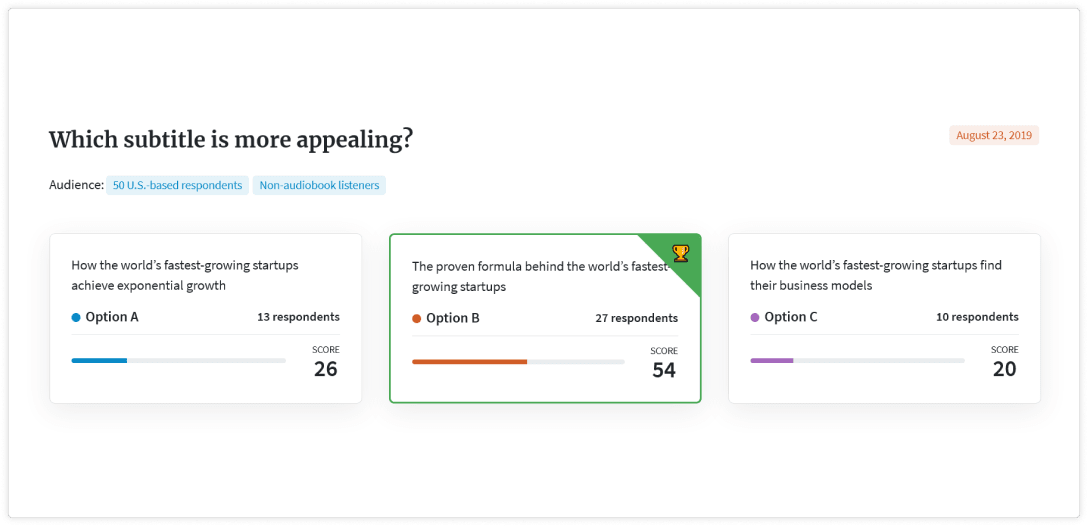Click the trophy winner icon

point(680,253)
